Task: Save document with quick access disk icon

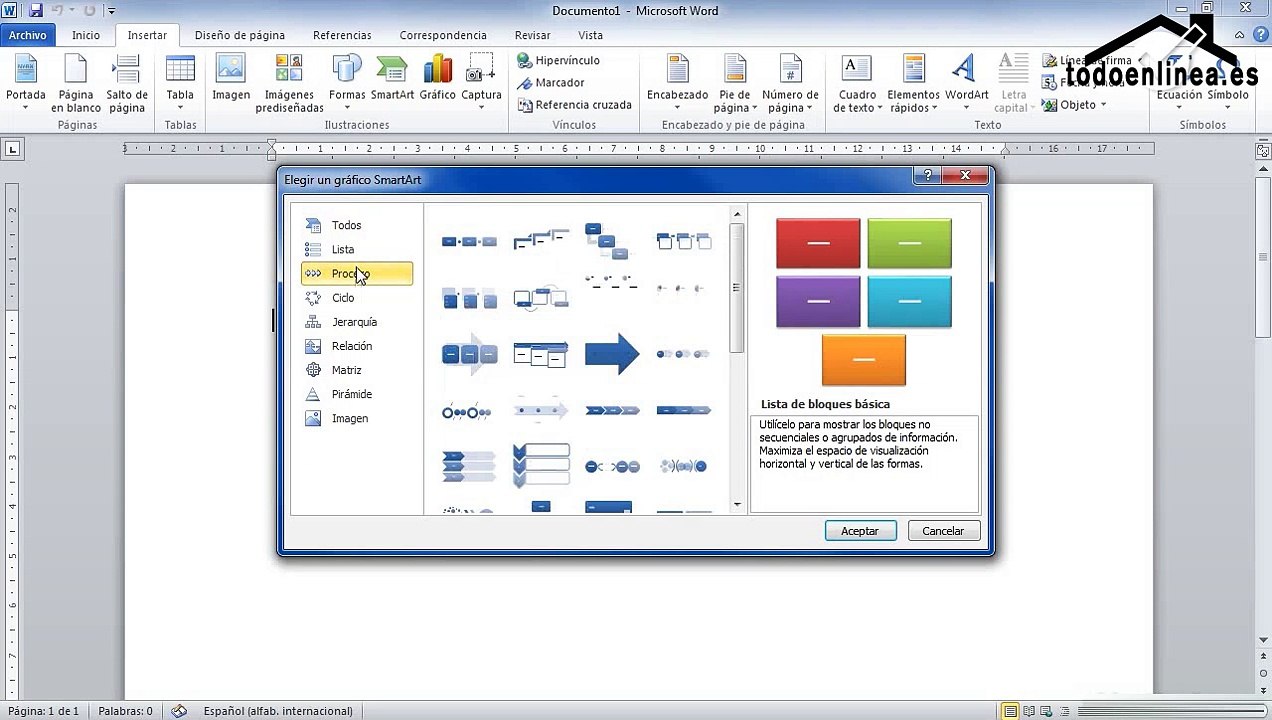Action: (35, 11)
